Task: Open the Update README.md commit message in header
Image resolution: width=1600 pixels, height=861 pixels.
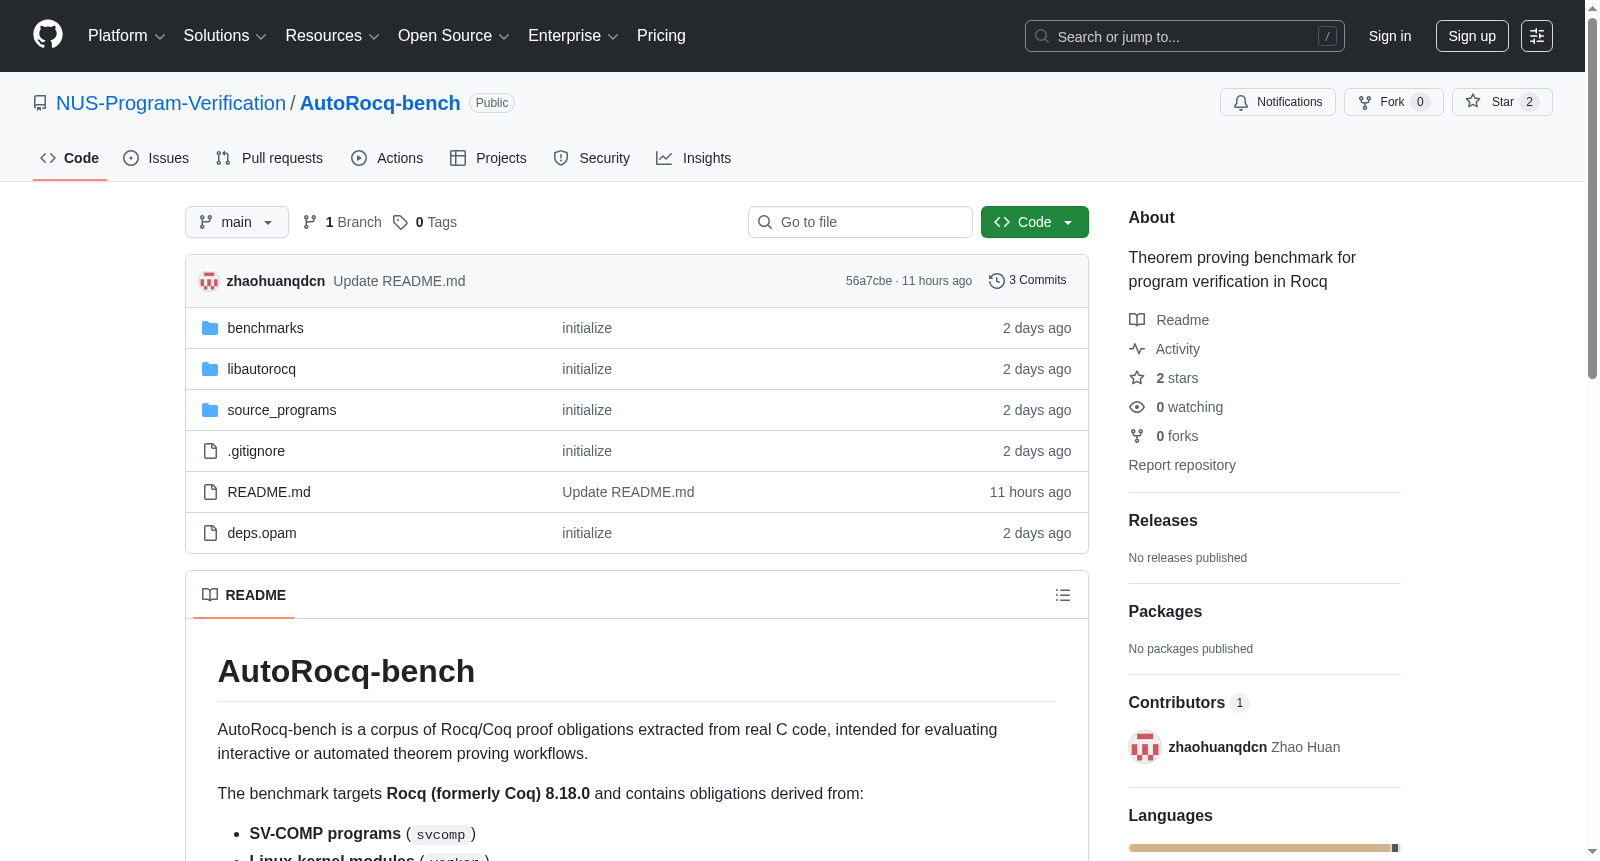Action: (x=399, y=281)
